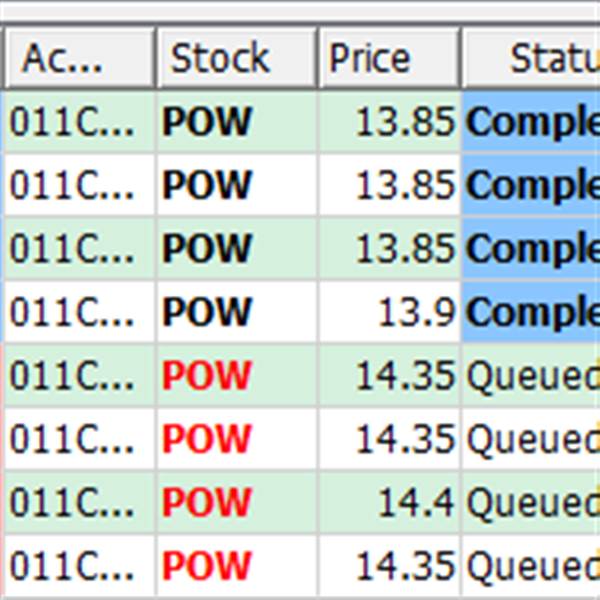Click Queued status in 14.4 row

coord(531,503)
